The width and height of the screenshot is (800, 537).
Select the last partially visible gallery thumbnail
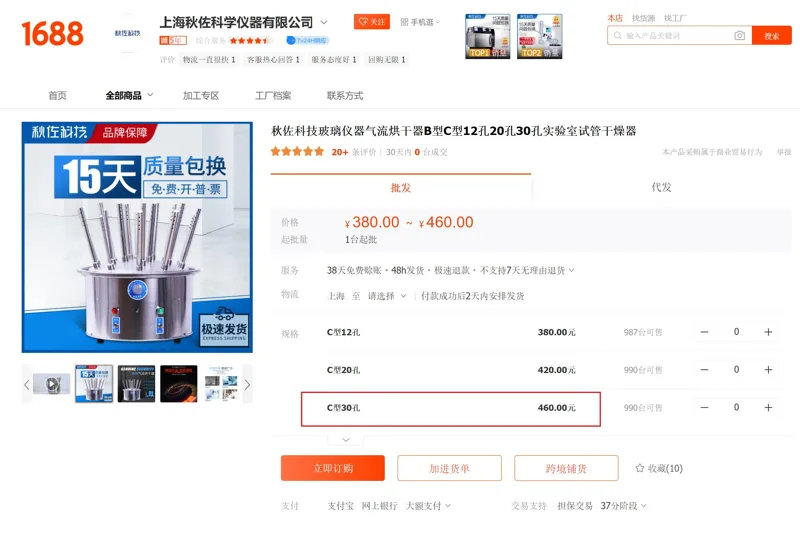(221, 383)
